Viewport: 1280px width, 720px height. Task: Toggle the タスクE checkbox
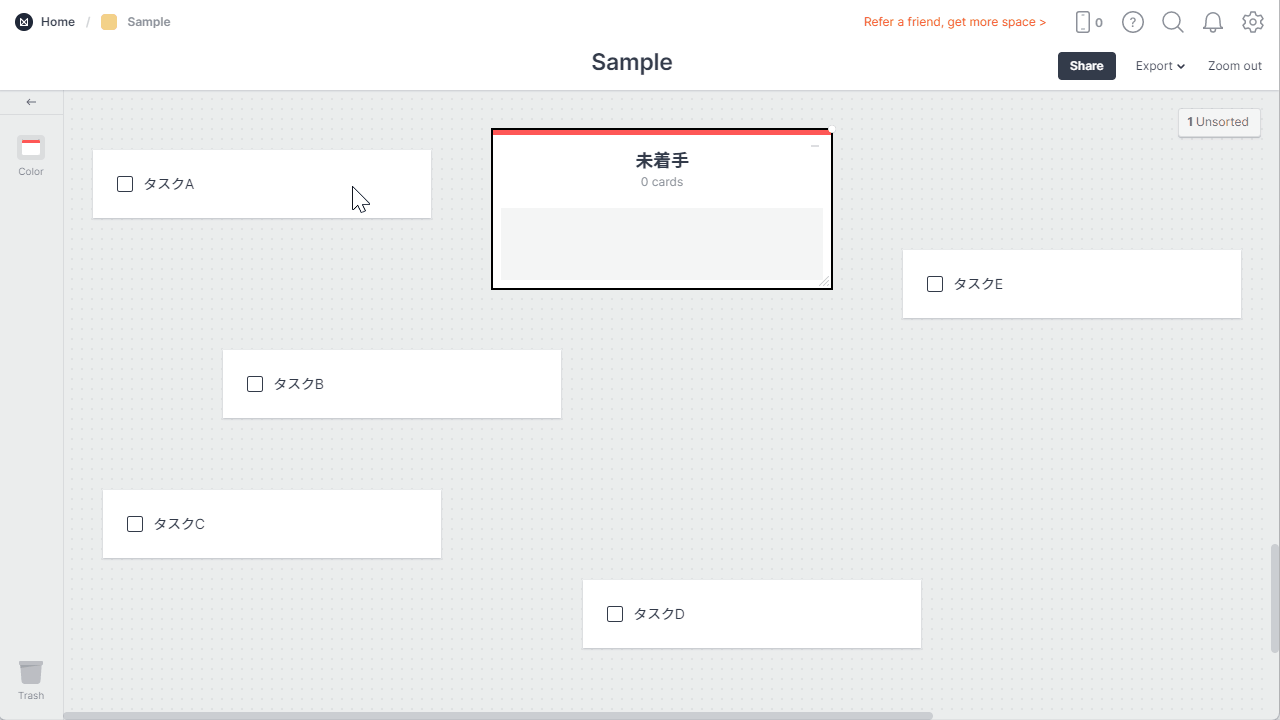pos(935,284)
